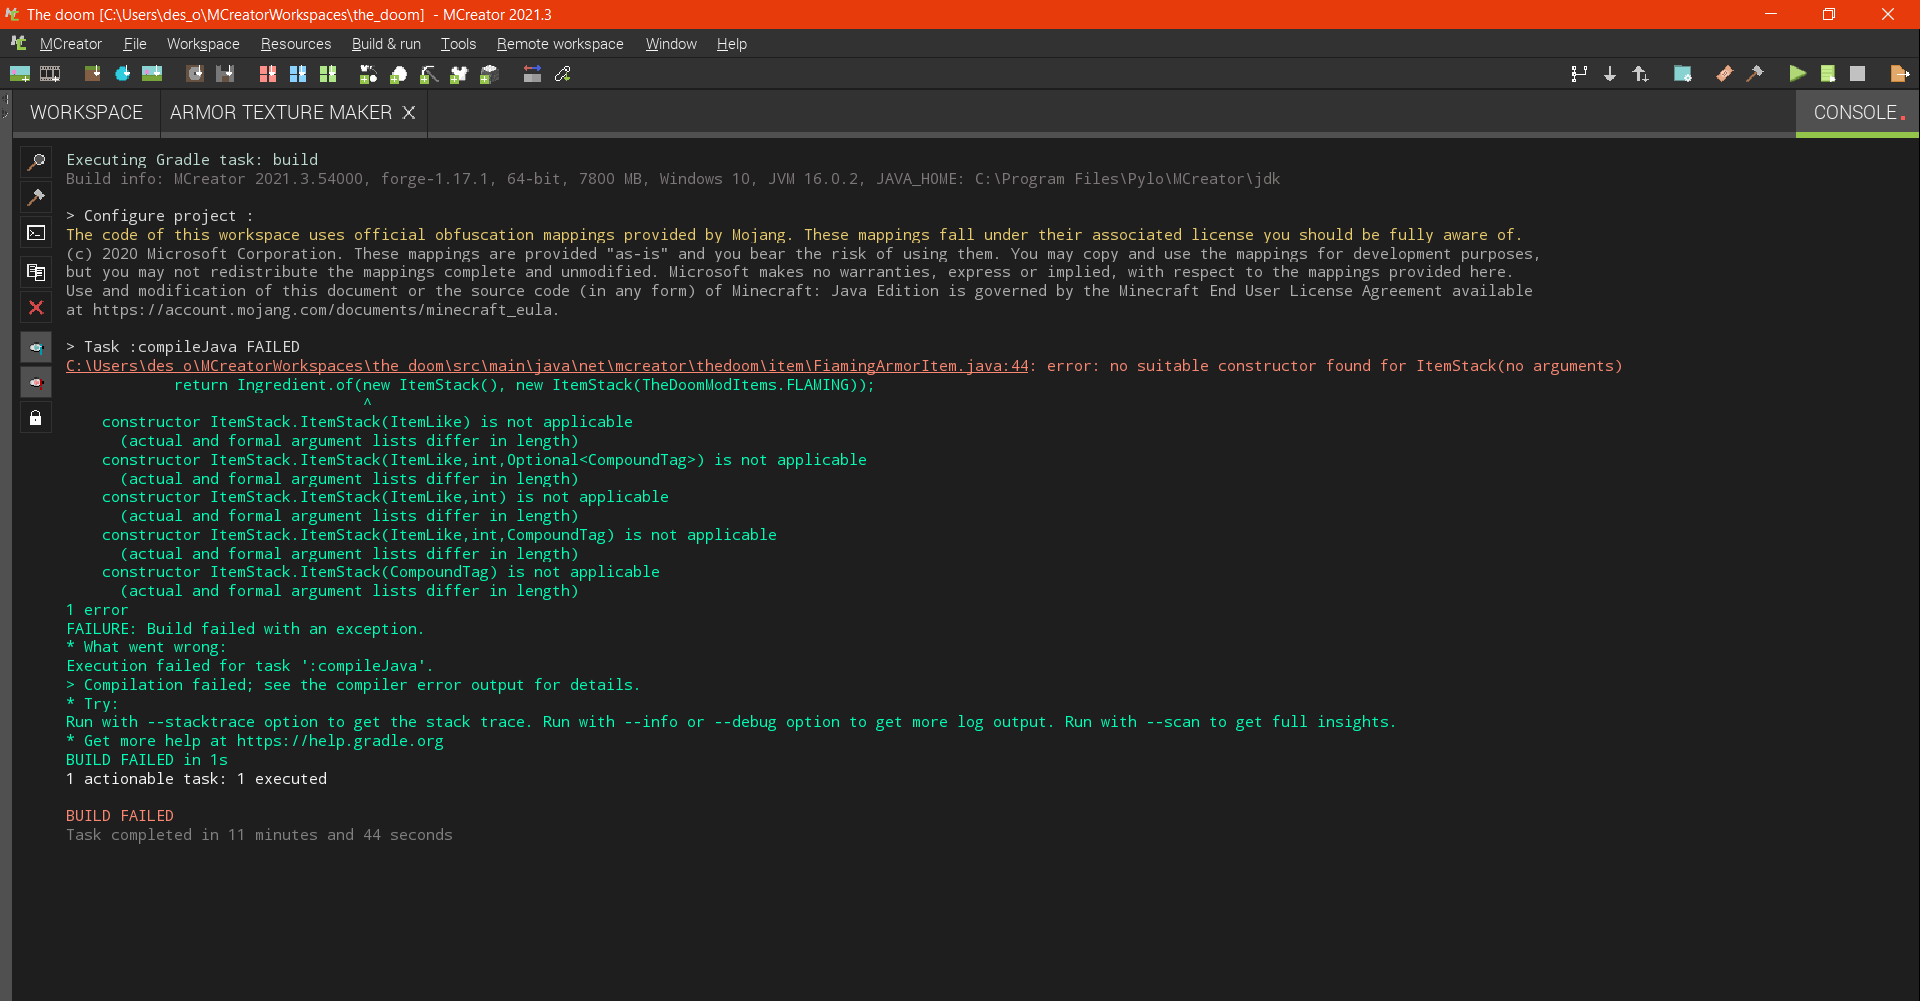
Task: Toggle error messages in console
Action: point(37,382)
